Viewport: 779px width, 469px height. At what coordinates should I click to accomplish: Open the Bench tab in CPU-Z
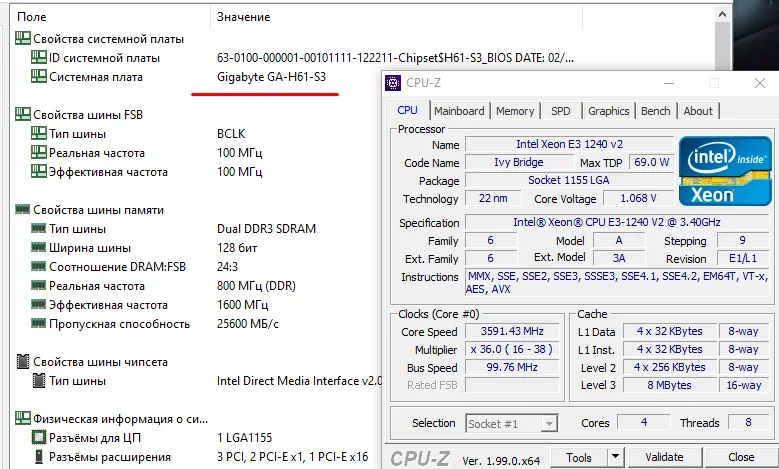pyautogui.click(x=655, y=111)
